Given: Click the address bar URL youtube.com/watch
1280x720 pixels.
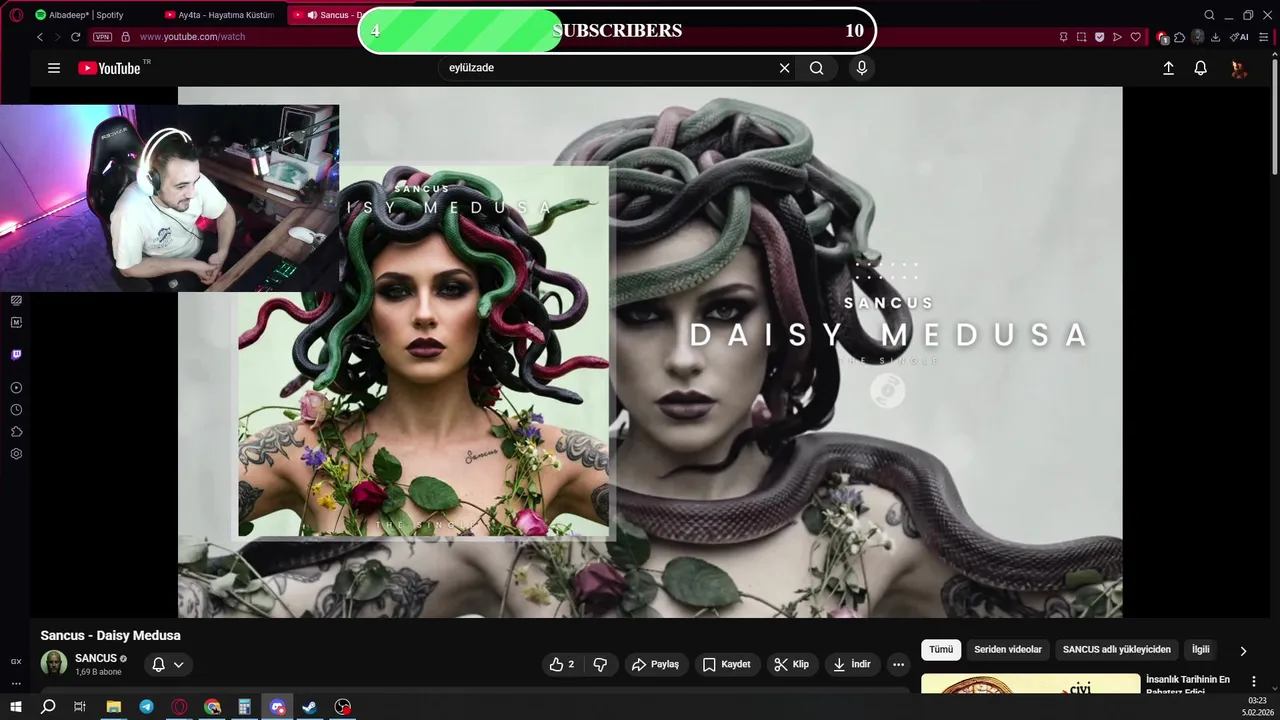Looking at the screenshot, I should click(192, 37).
